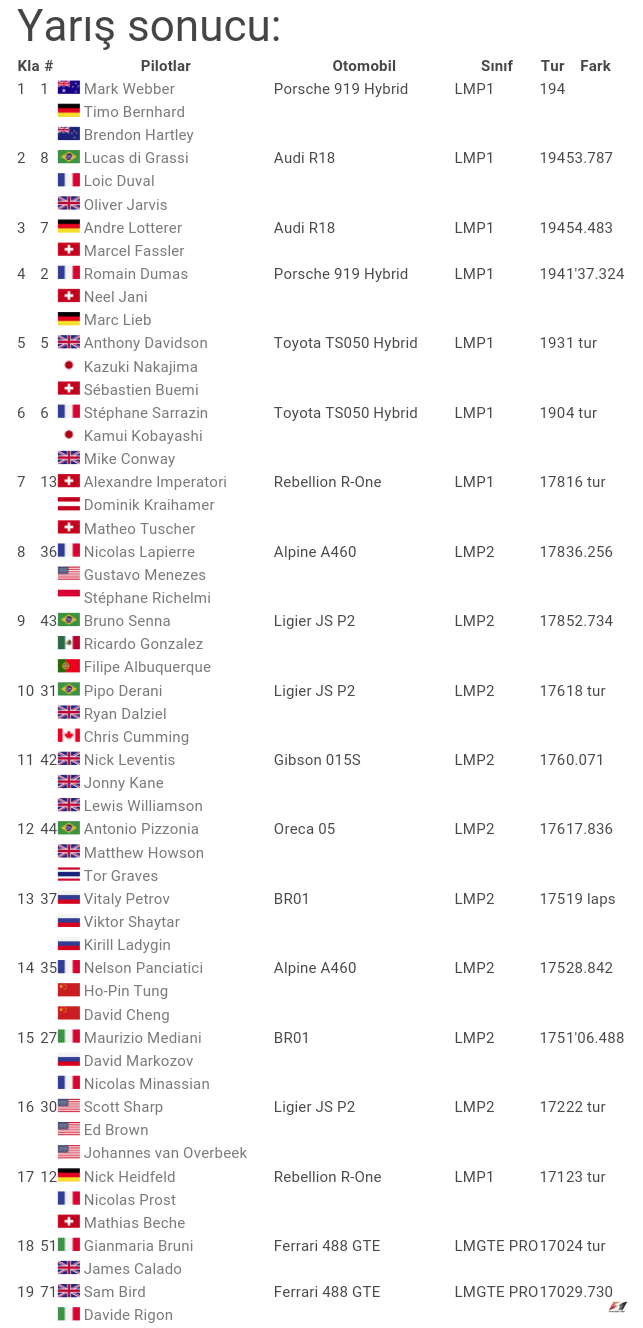Click the Austrian flag next to Dominik Kraihamer
The height and width of the screenshot is (1328, 643).
pyautogui.click(x=68, y=505)
